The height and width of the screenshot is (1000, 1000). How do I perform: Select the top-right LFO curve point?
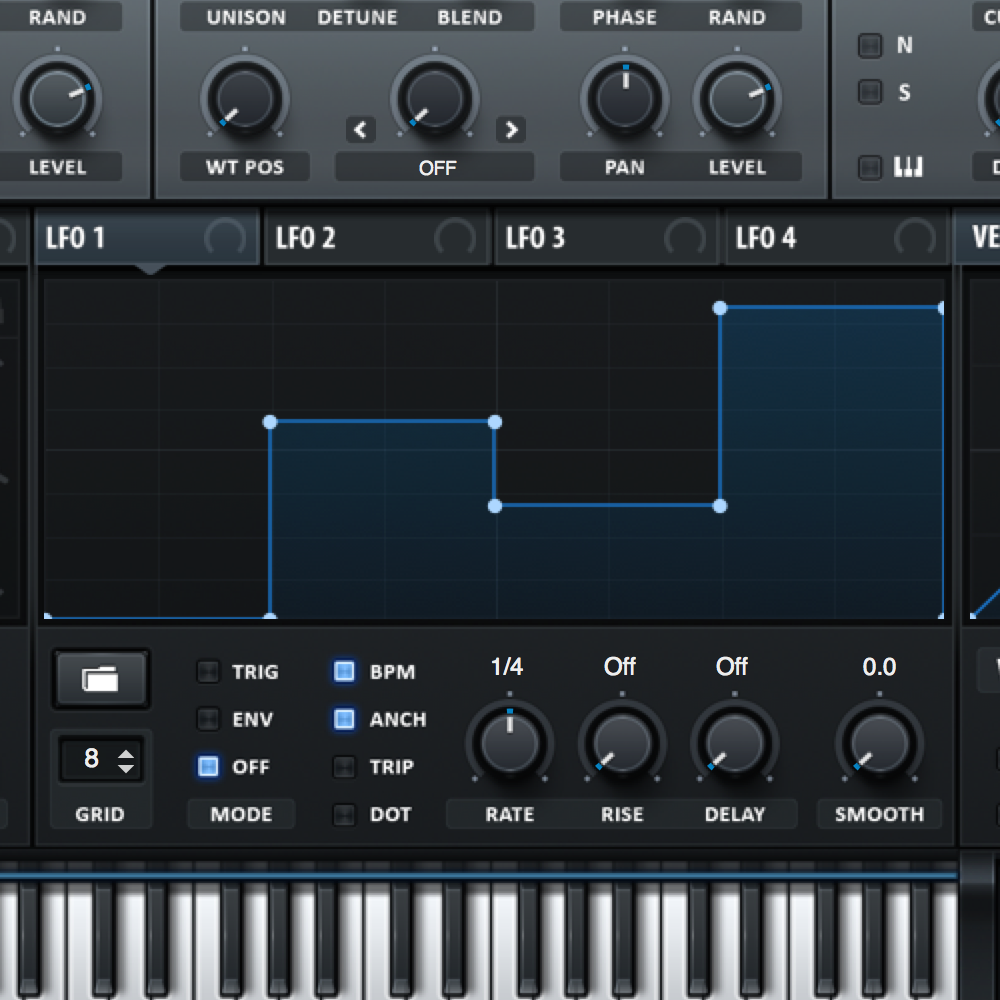941,309
